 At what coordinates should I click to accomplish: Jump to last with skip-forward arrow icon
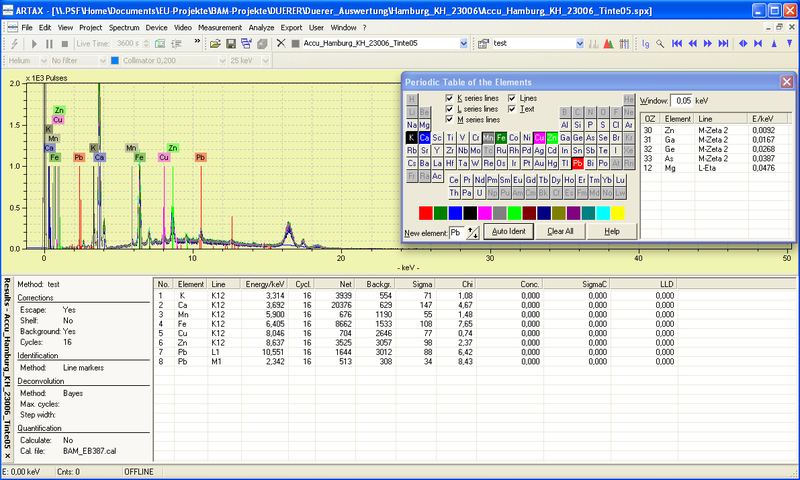click(x=723, y=44)
